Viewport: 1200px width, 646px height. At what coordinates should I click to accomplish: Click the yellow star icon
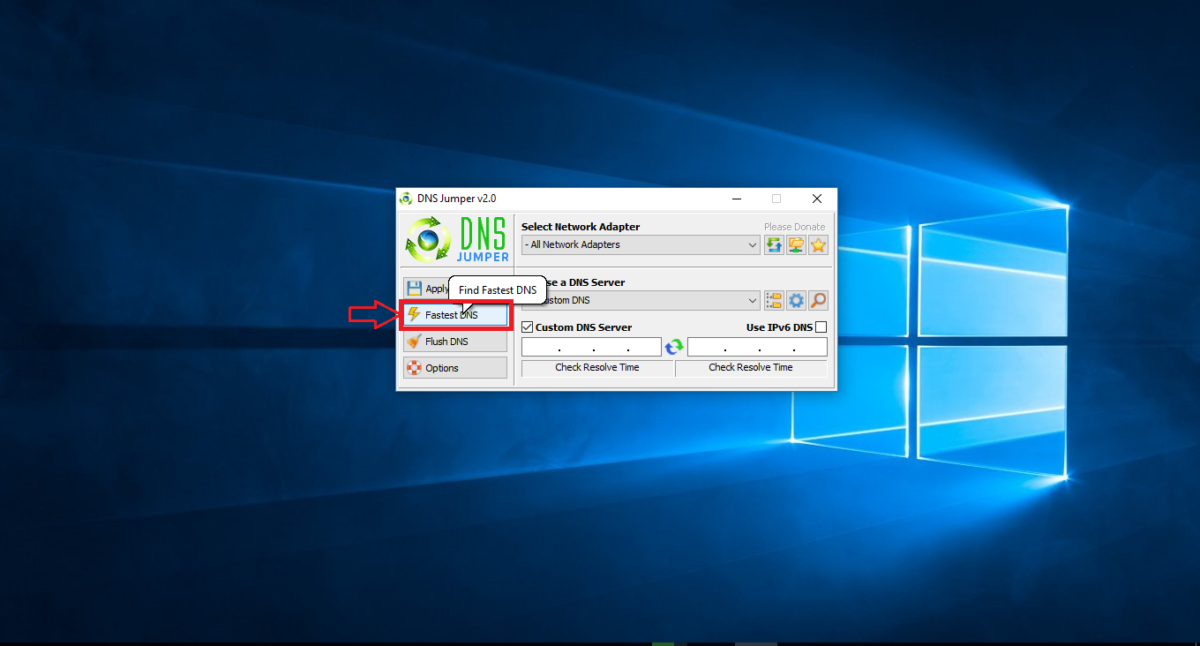(x=818, y=245)
